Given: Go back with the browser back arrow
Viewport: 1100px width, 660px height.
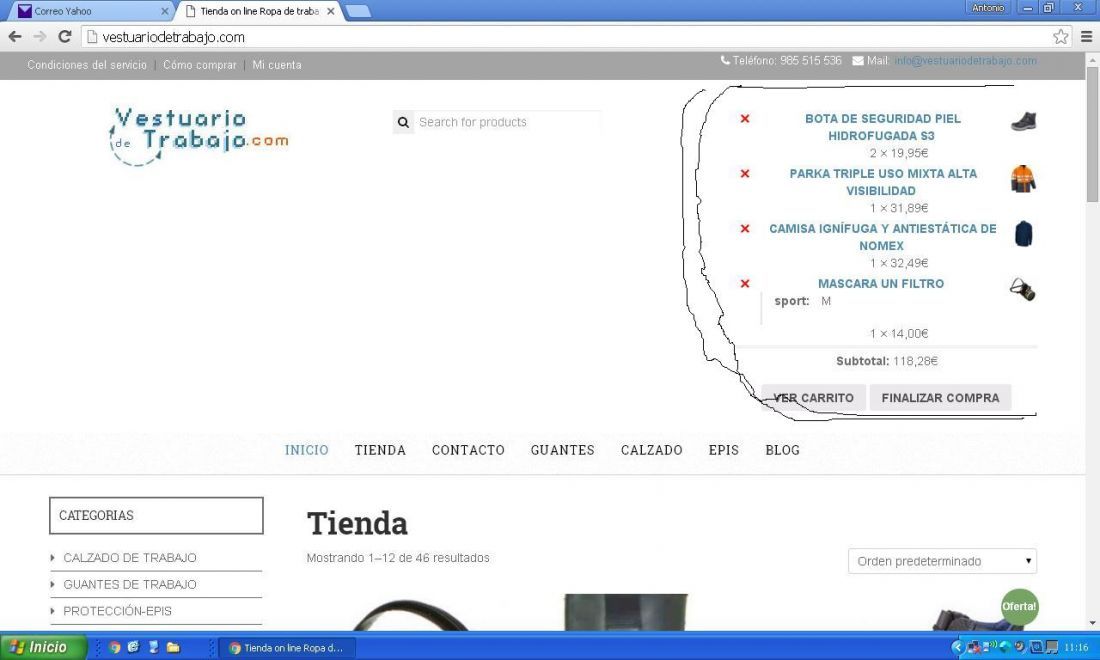Looking at the screenshot, I should (15, 36).
